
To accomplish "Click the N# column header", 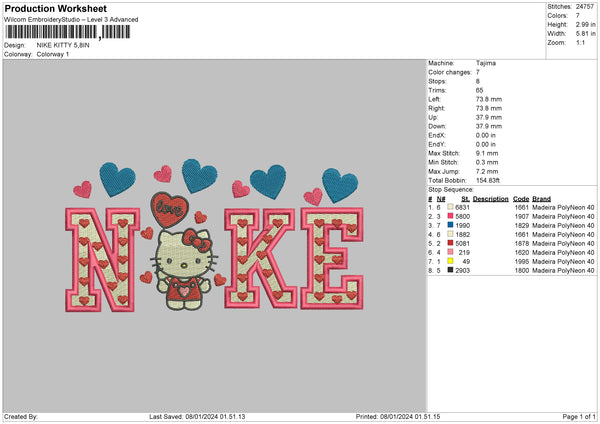I will pyautogui.click(x=442, y=199).
